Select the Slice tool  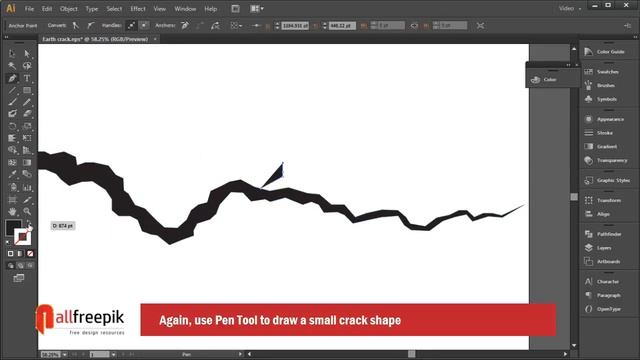[x=27, y=200]
